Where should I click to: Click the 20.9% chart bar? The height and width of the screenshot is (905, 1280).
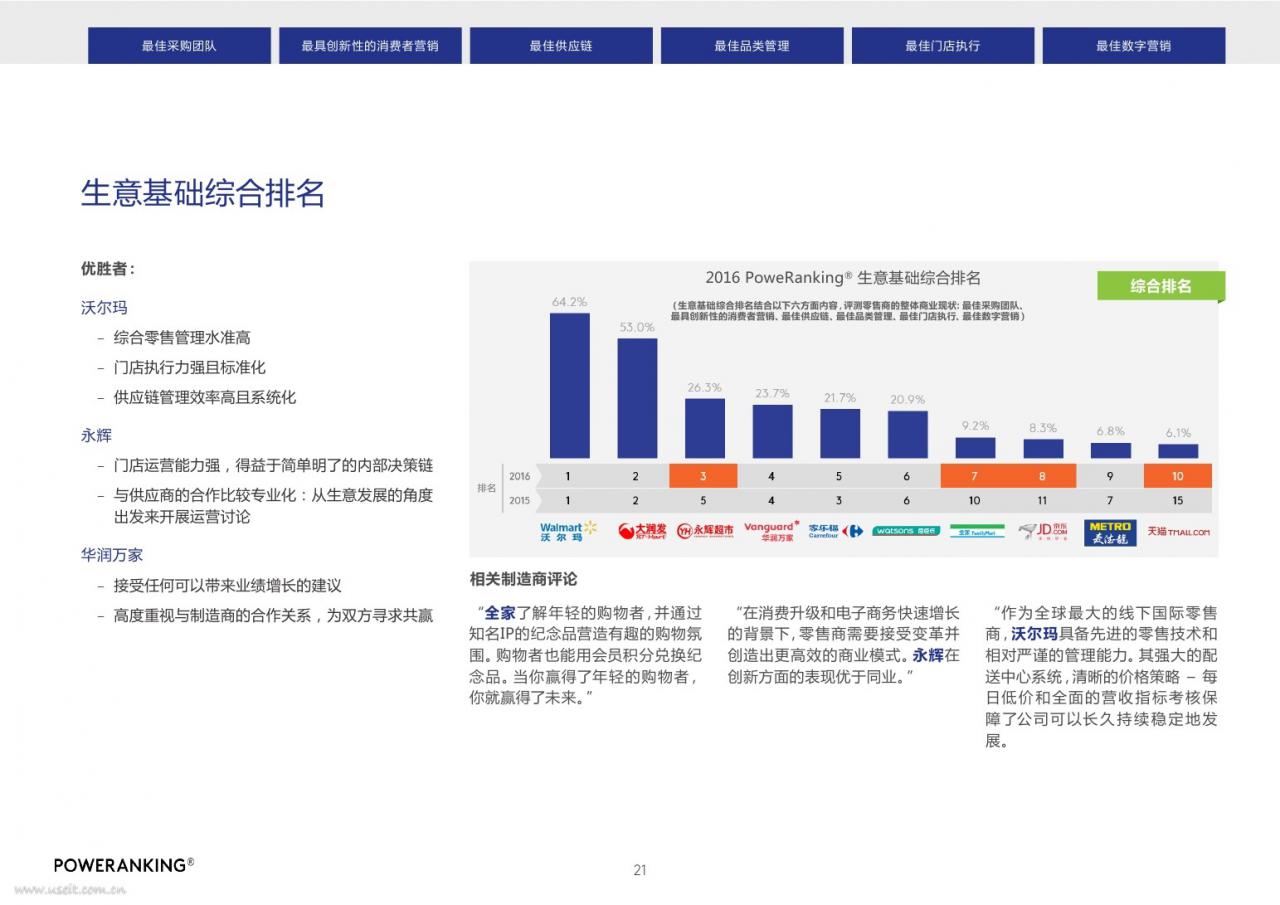[x=908, y=435]
